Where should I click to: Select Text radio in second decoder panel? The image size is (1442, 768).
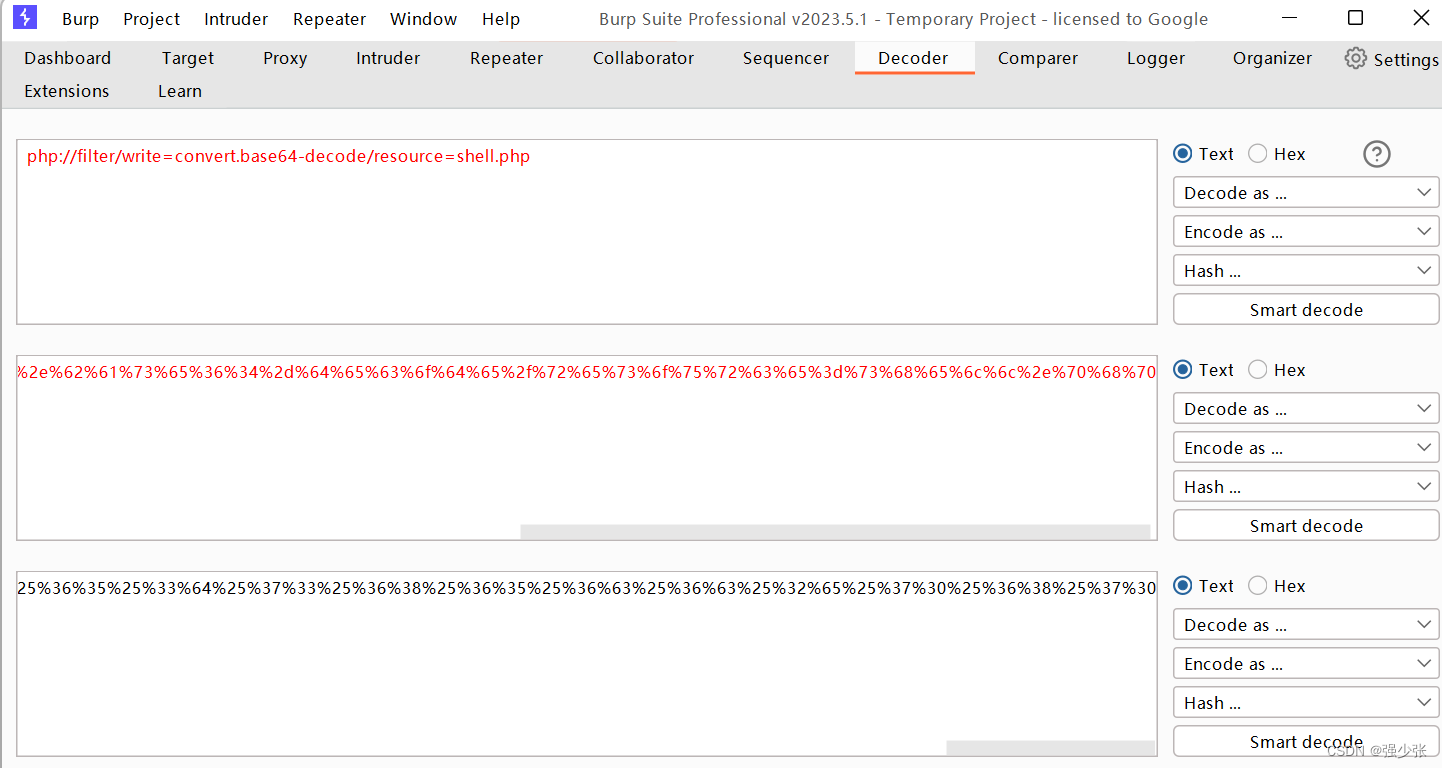pyautogui.click(x=1183, y=370)
